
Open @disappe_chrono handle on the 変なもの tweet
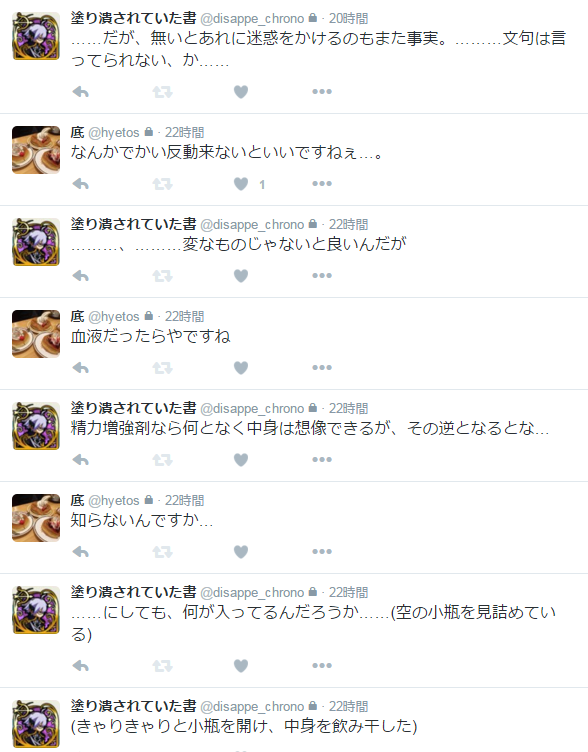(252, 224)
